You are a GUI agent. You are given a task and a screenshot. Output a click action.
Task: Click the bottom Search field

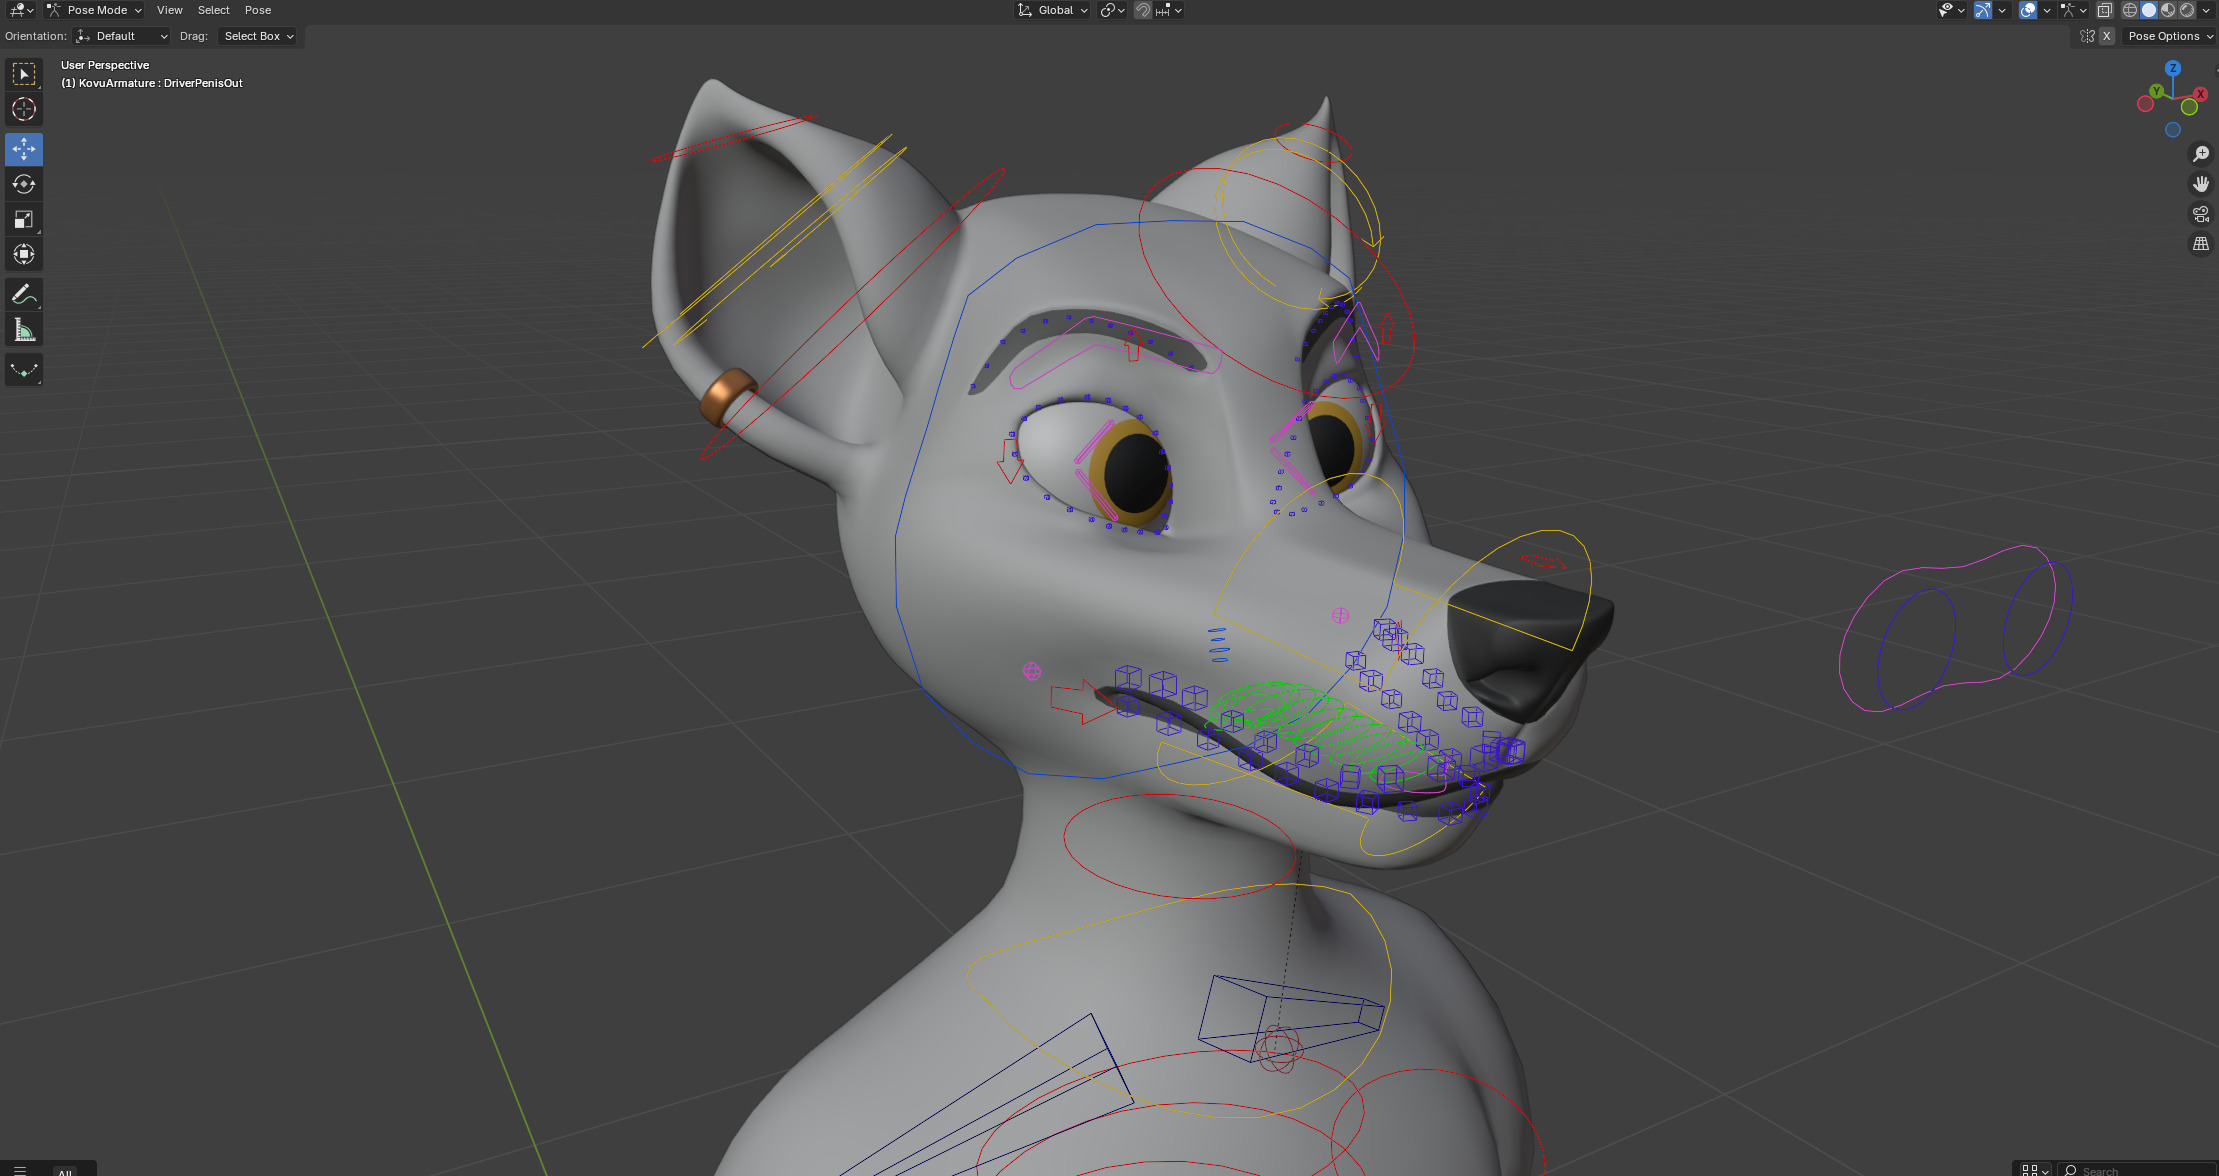[2139, 1170]
